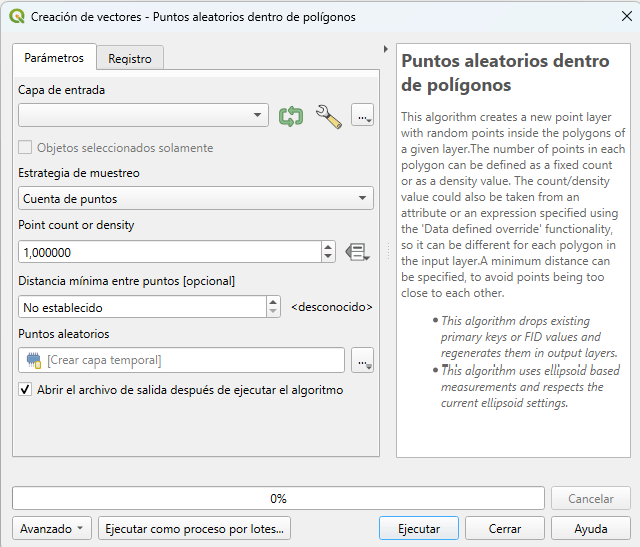Switch to the Registro tab

coord(130,59)
